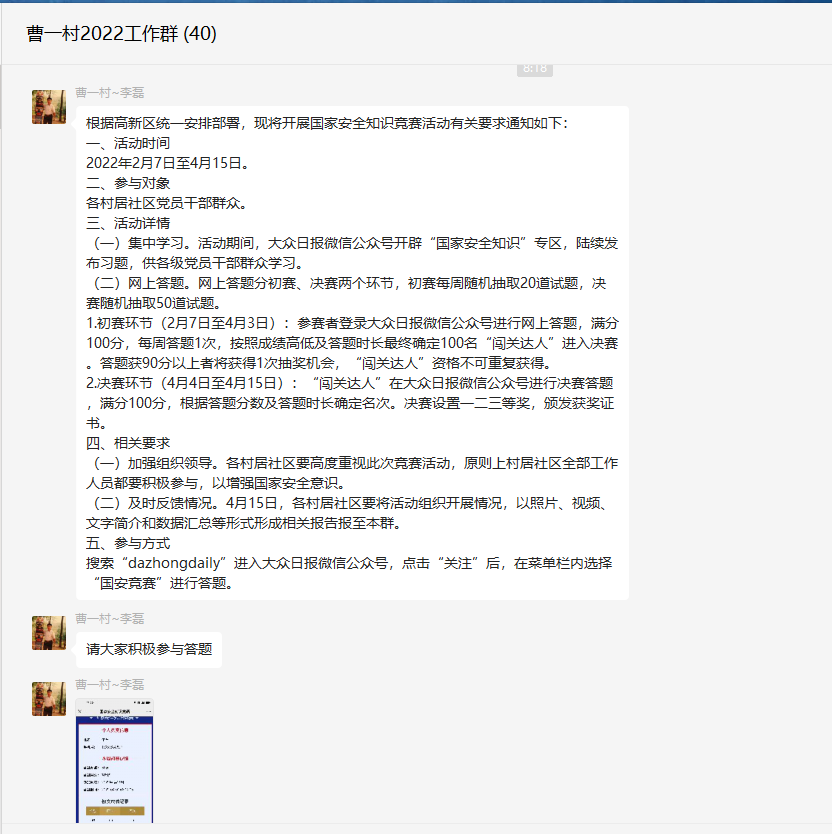This screenshot has height=834, width=832.
Task: Click group title "曹一村2022工作群 (40)"
Action: coord(121,34)
